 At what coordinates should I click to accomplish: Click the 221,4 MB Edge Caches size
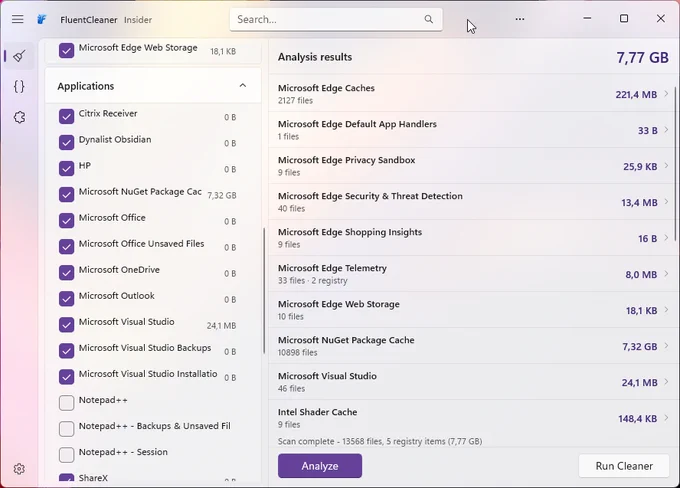(636, 94)
